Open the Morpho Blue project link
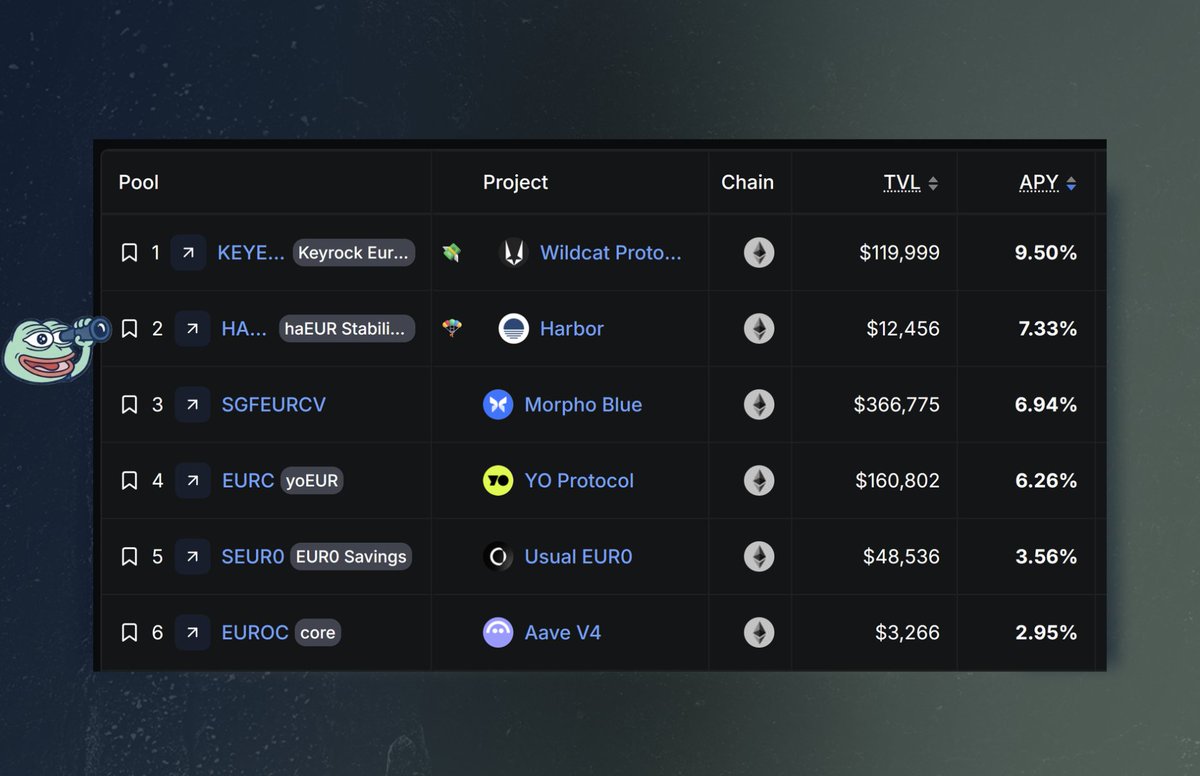 coord(583,405)
